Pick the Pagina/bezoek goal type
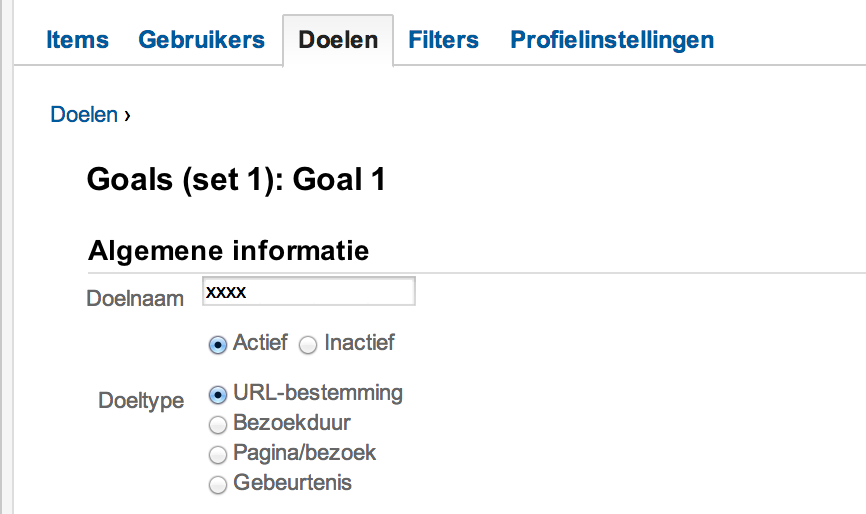This screenshot has height=514, width=866. tap(217, 455)
